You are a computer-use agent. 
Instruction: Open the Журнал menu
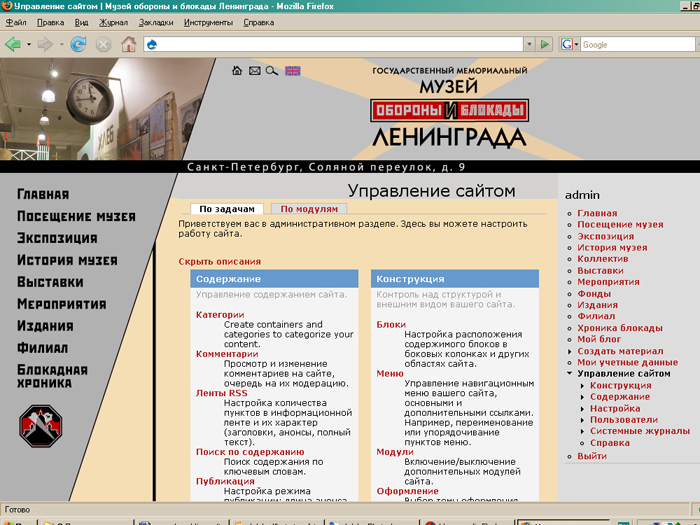tap(113, 22)
